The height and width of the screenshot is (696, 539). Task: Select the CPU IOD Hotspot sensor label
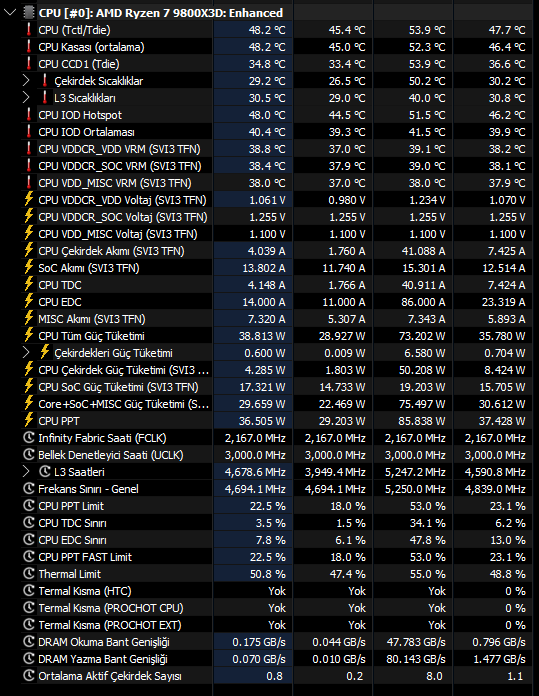click(80, 115)
